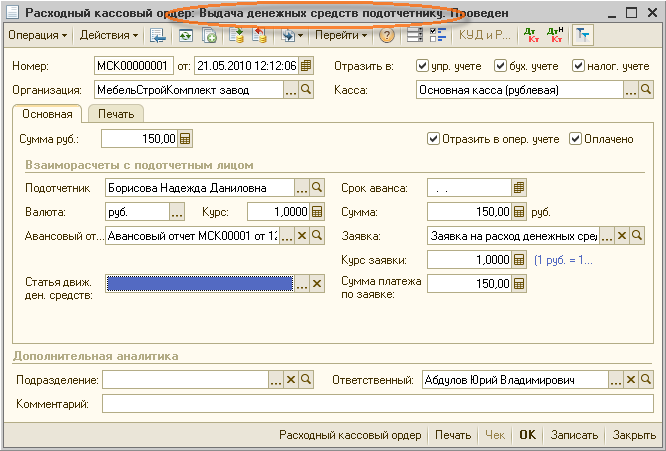The image size is (666, 451).
Task: Toggle налог. учете checkbox
Action: [x=578, y=66]
